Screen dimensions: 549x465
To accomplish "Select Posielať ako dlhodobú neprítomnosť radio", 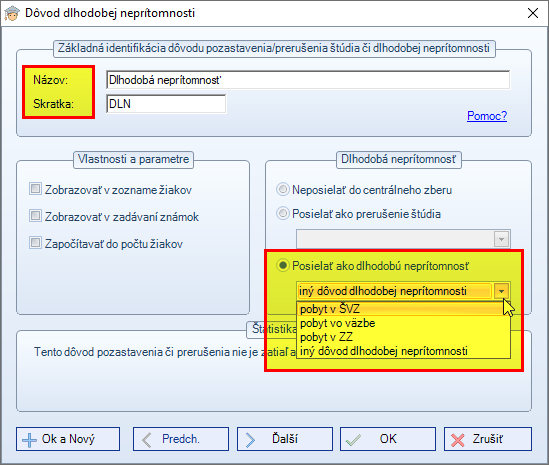I will click(x=283, y=265).
